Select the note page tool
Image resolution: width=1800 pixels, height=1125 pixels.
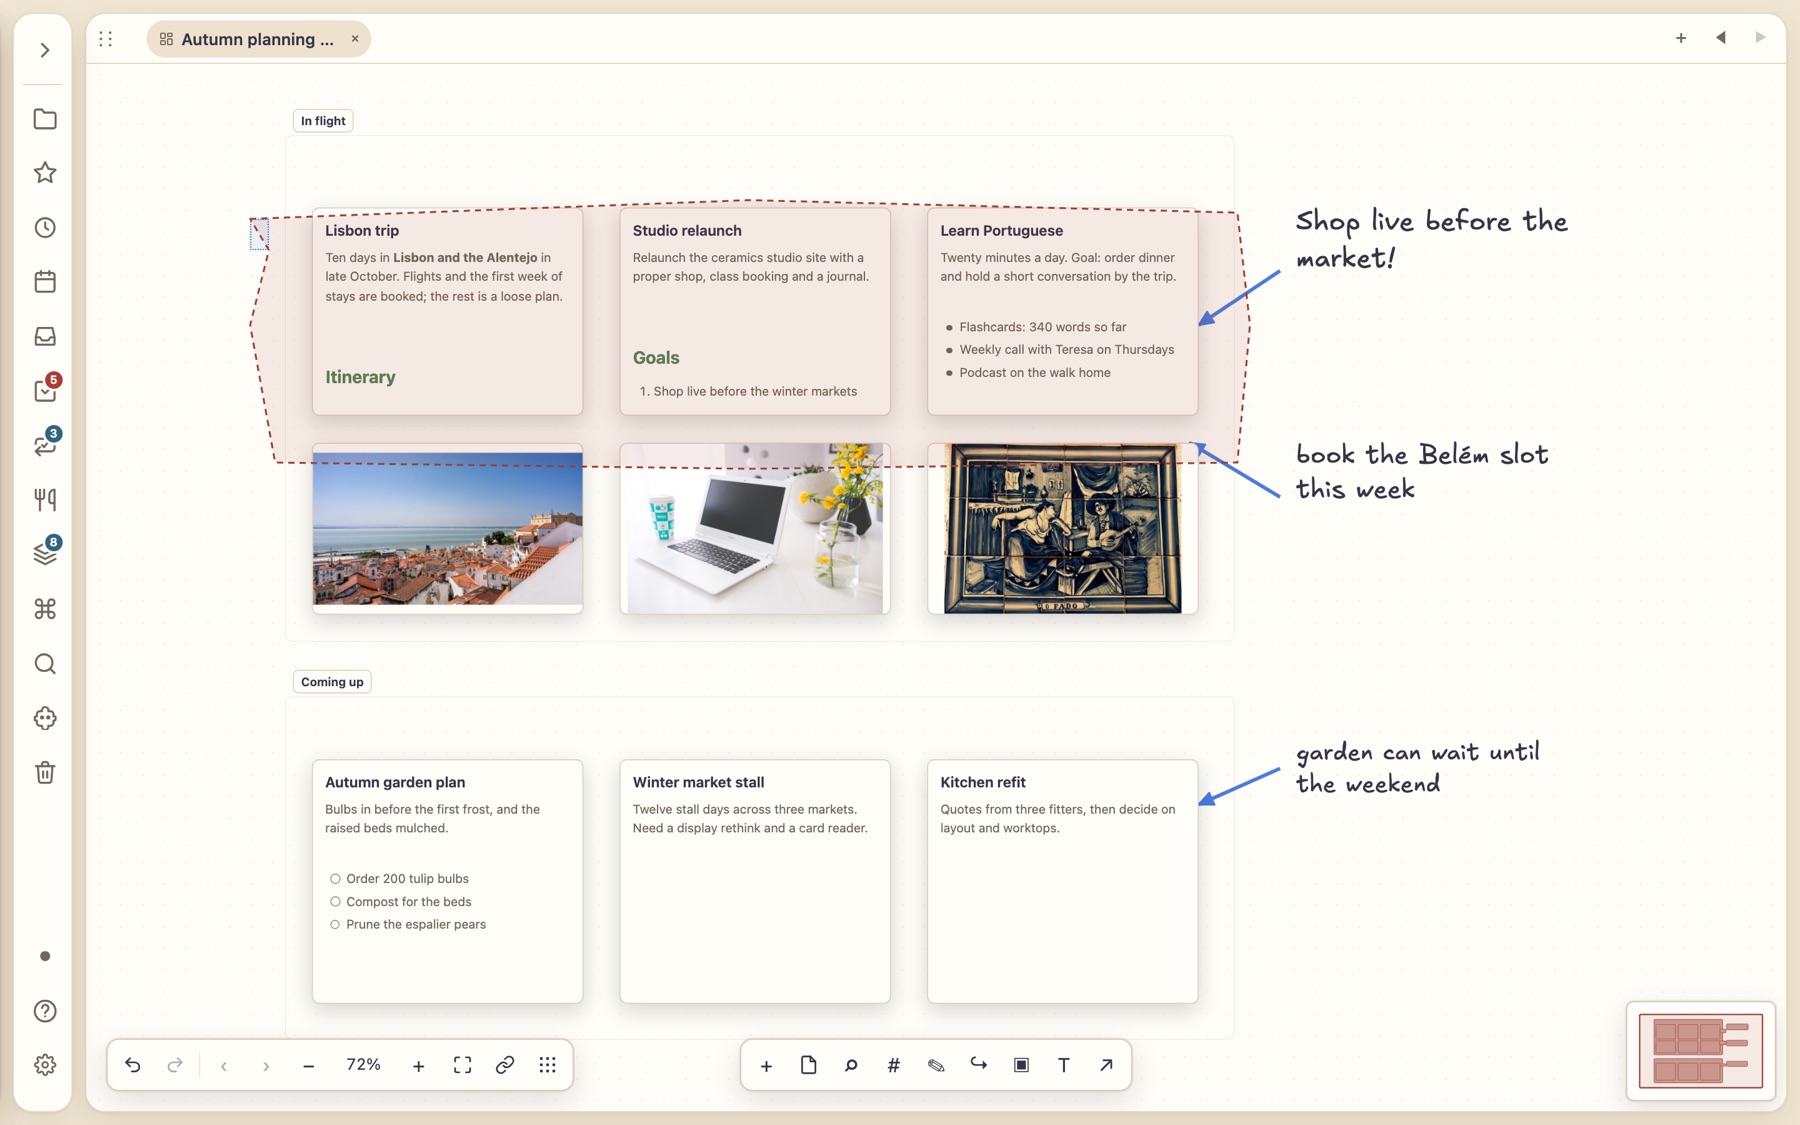tap(809, 1065)
